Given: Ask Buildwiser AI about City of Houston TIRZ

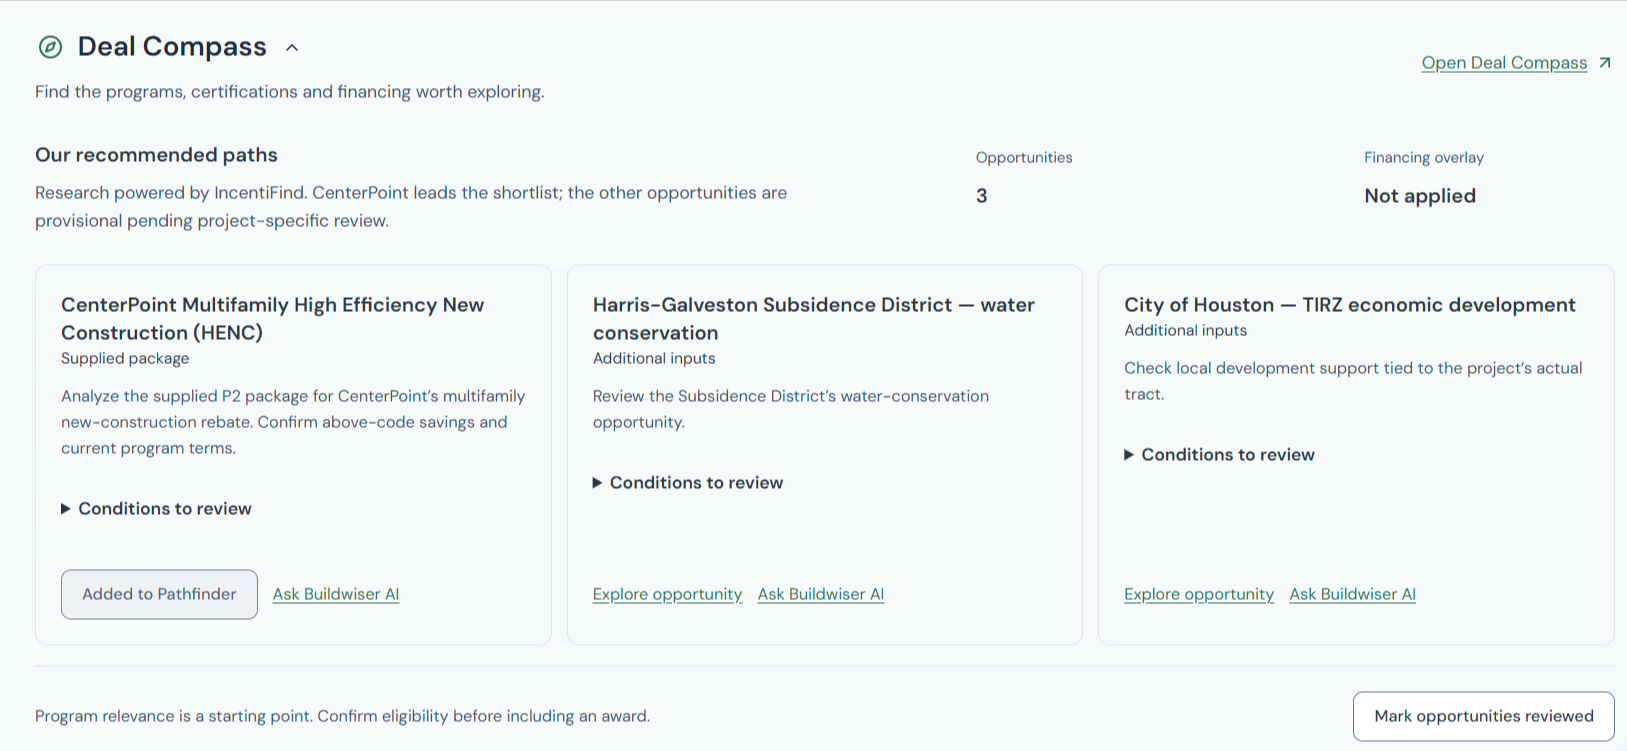Looking at the screenshot, I should point(1353,594).
